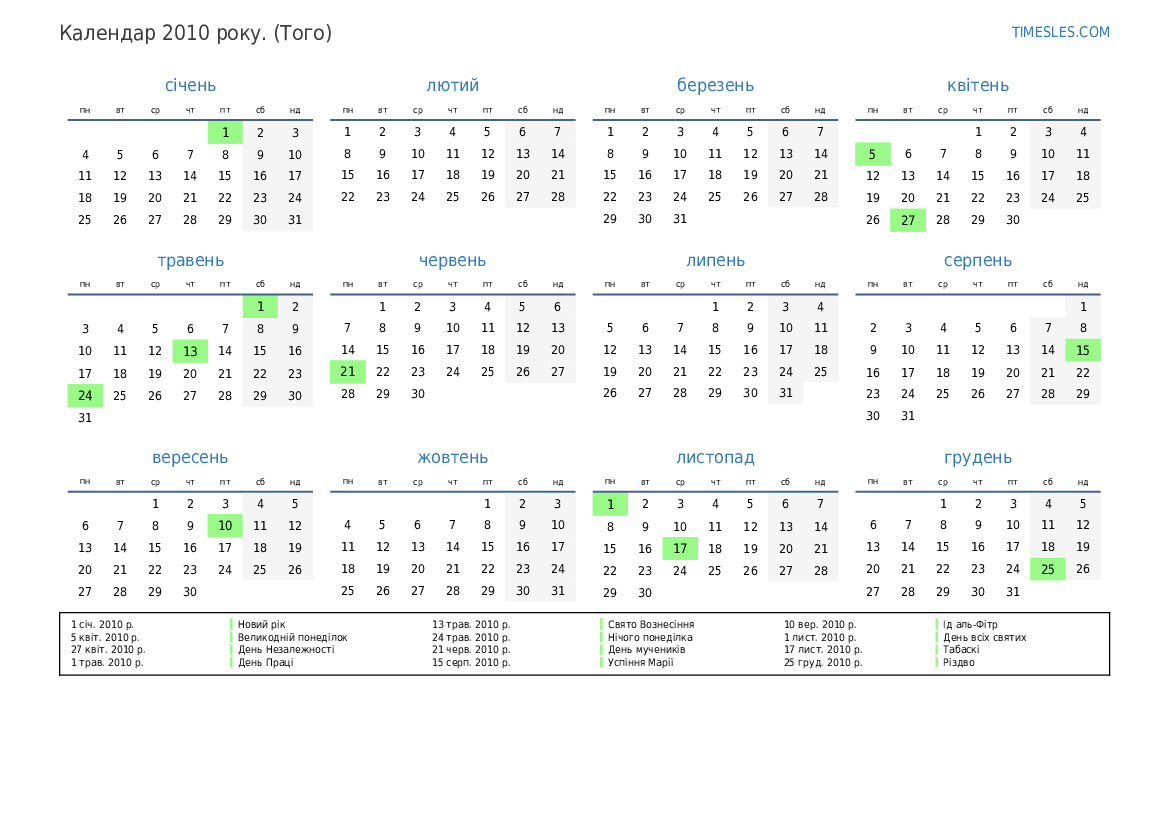Click highlighted date 1 in січень

[225, 133]
